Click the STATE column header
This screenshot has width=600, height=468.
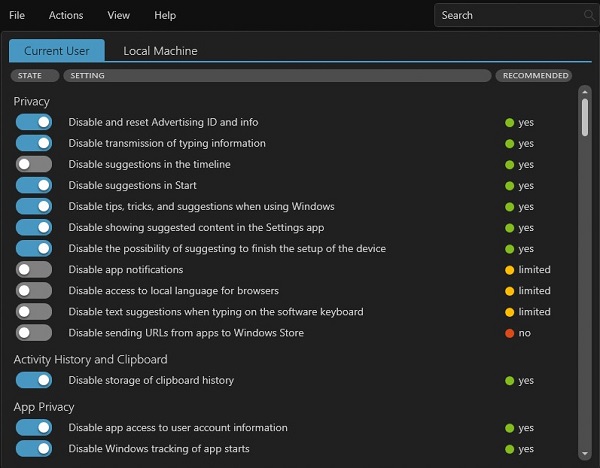tap(35, 75)
